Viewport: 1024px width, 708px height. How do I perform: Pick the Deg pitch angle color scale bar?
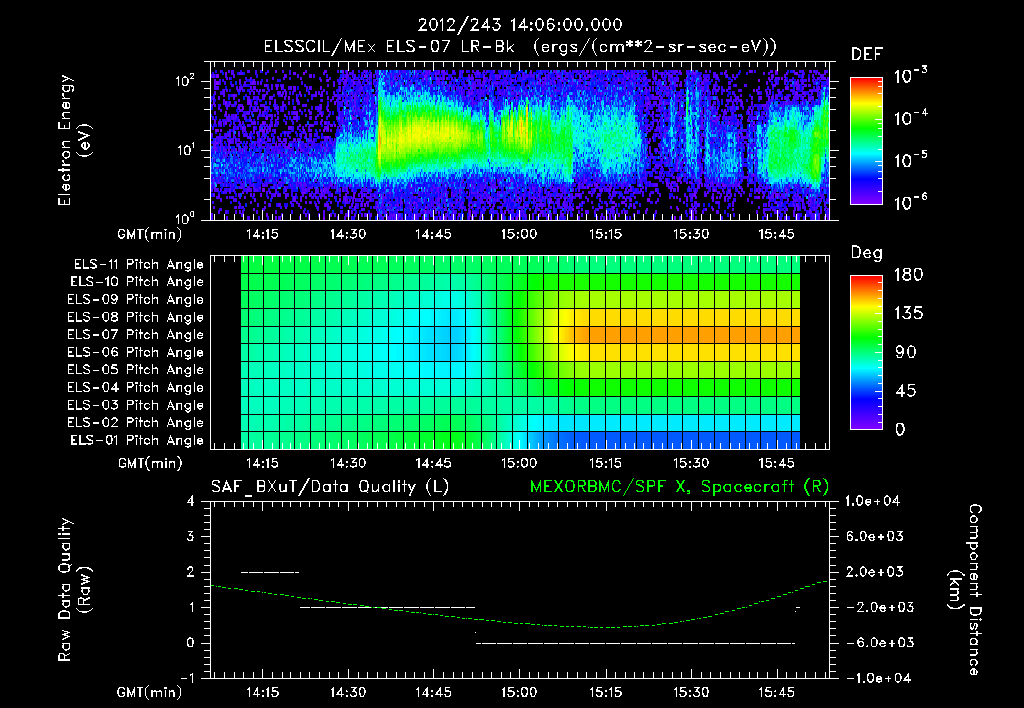866,352
